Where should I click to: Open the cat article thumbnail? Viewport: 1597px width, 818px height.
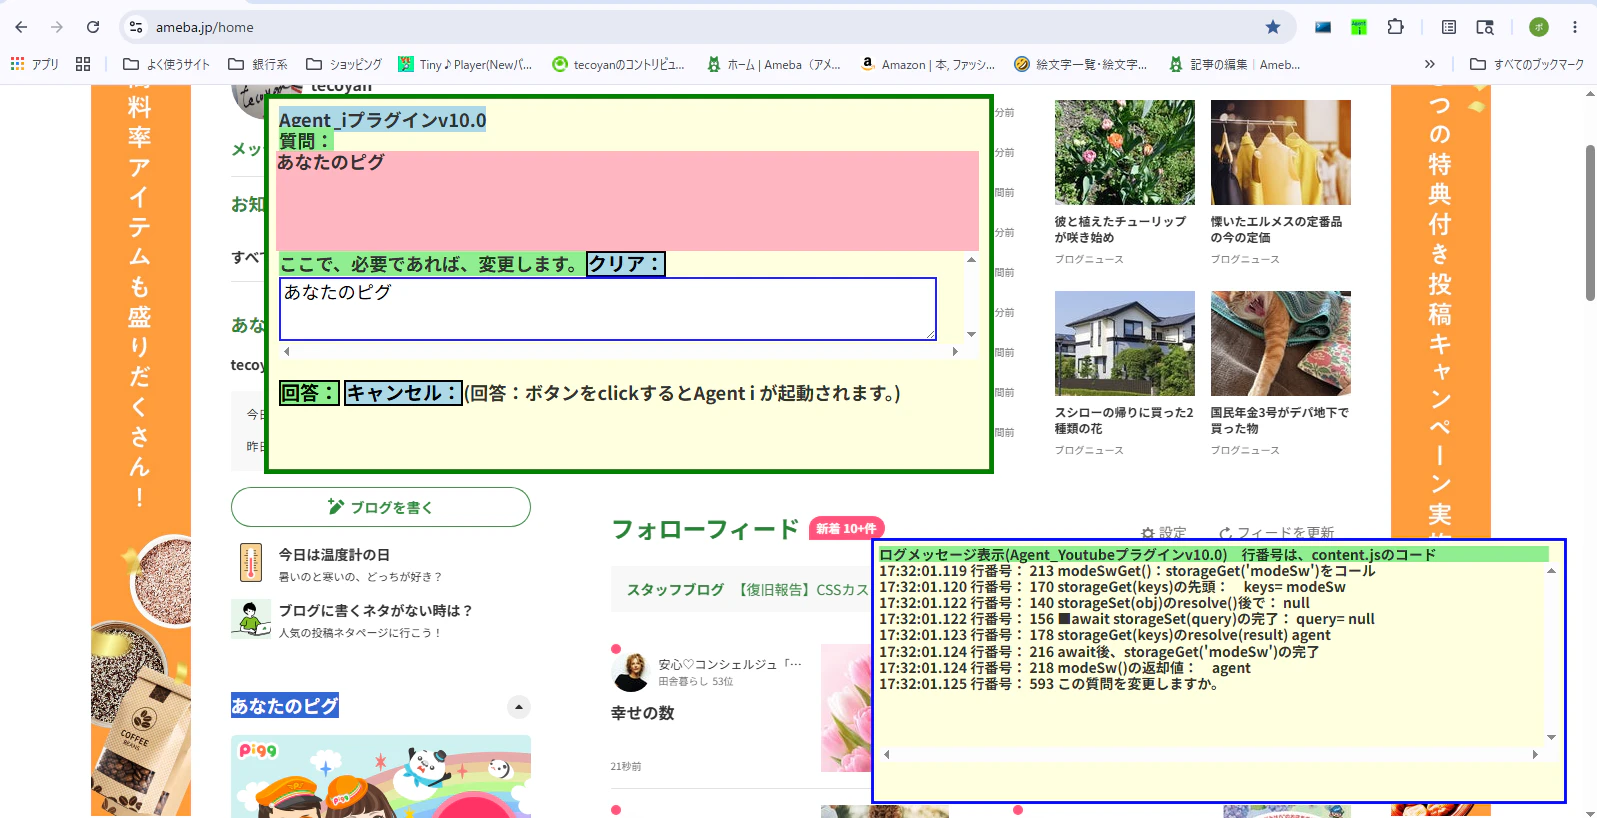click(1281, 343)
